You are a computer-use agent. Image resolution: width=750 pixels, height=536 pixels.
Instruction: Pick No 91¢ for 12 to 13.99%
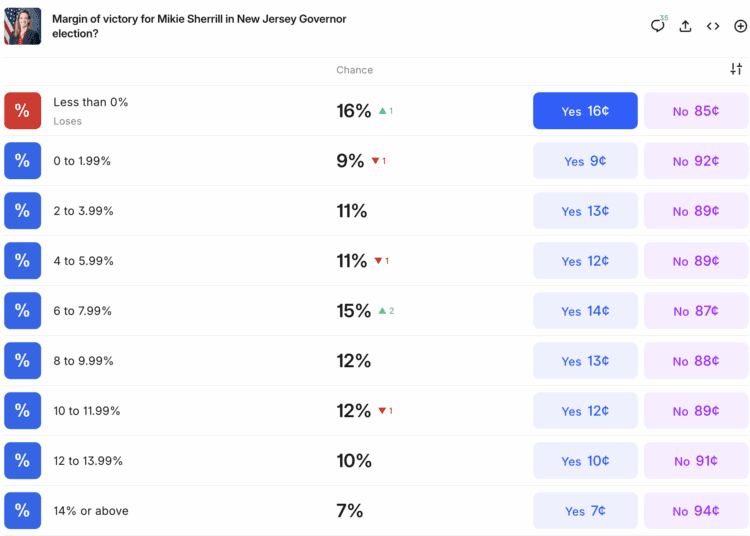695,461
